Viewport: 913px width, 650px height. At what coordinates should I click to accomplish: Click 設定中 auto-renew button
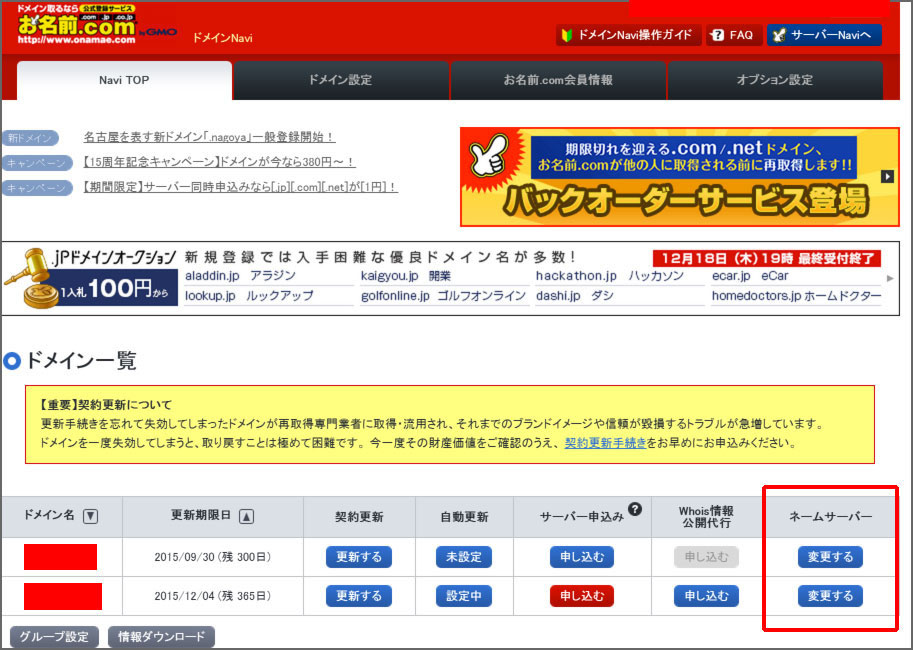(463, 596)
